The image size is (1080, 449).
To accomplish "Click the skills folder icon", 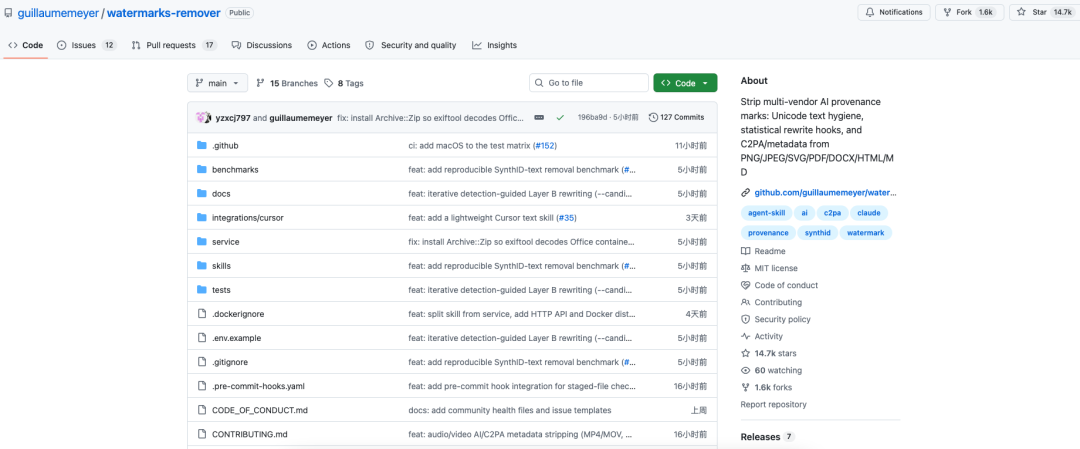I will [202, 266].
